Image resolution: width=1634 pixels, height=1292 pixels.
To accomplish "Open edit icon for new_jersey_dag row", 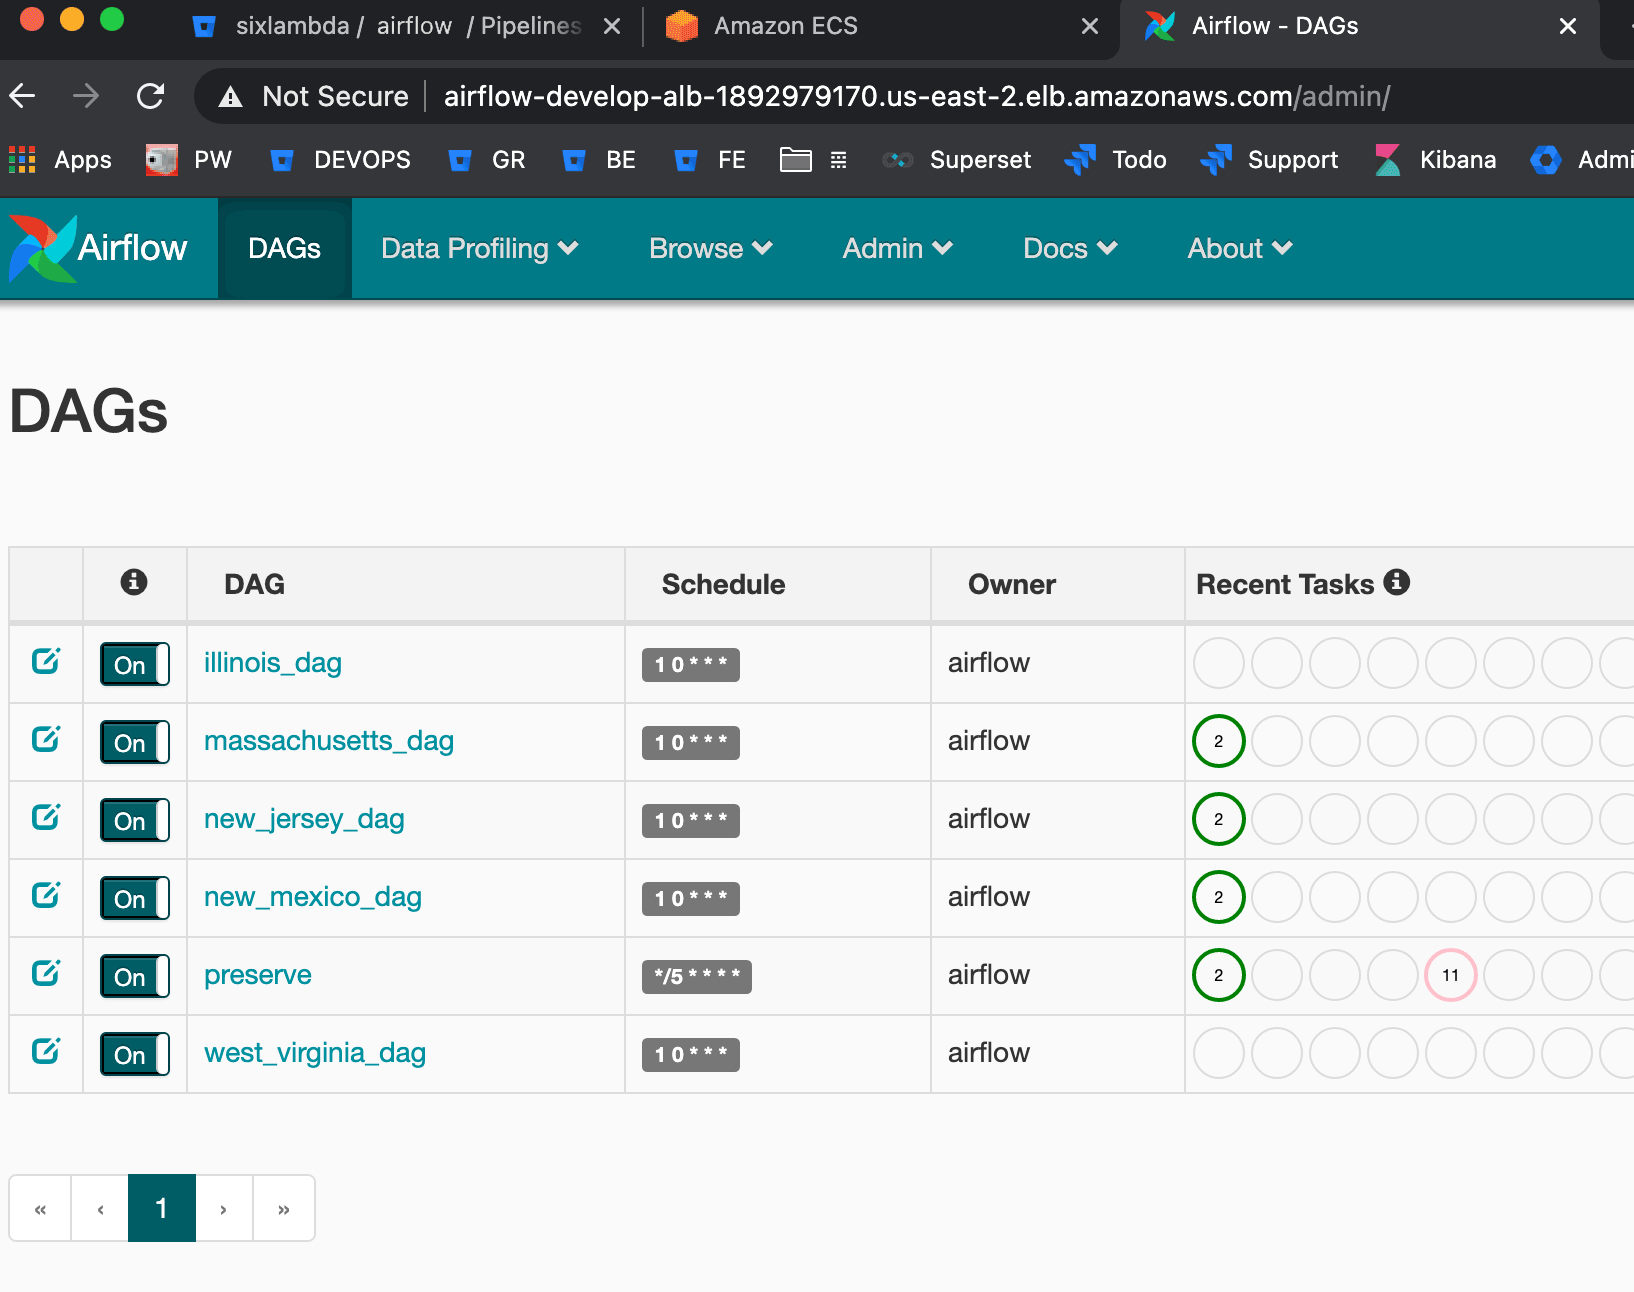I will coord(46,817).
